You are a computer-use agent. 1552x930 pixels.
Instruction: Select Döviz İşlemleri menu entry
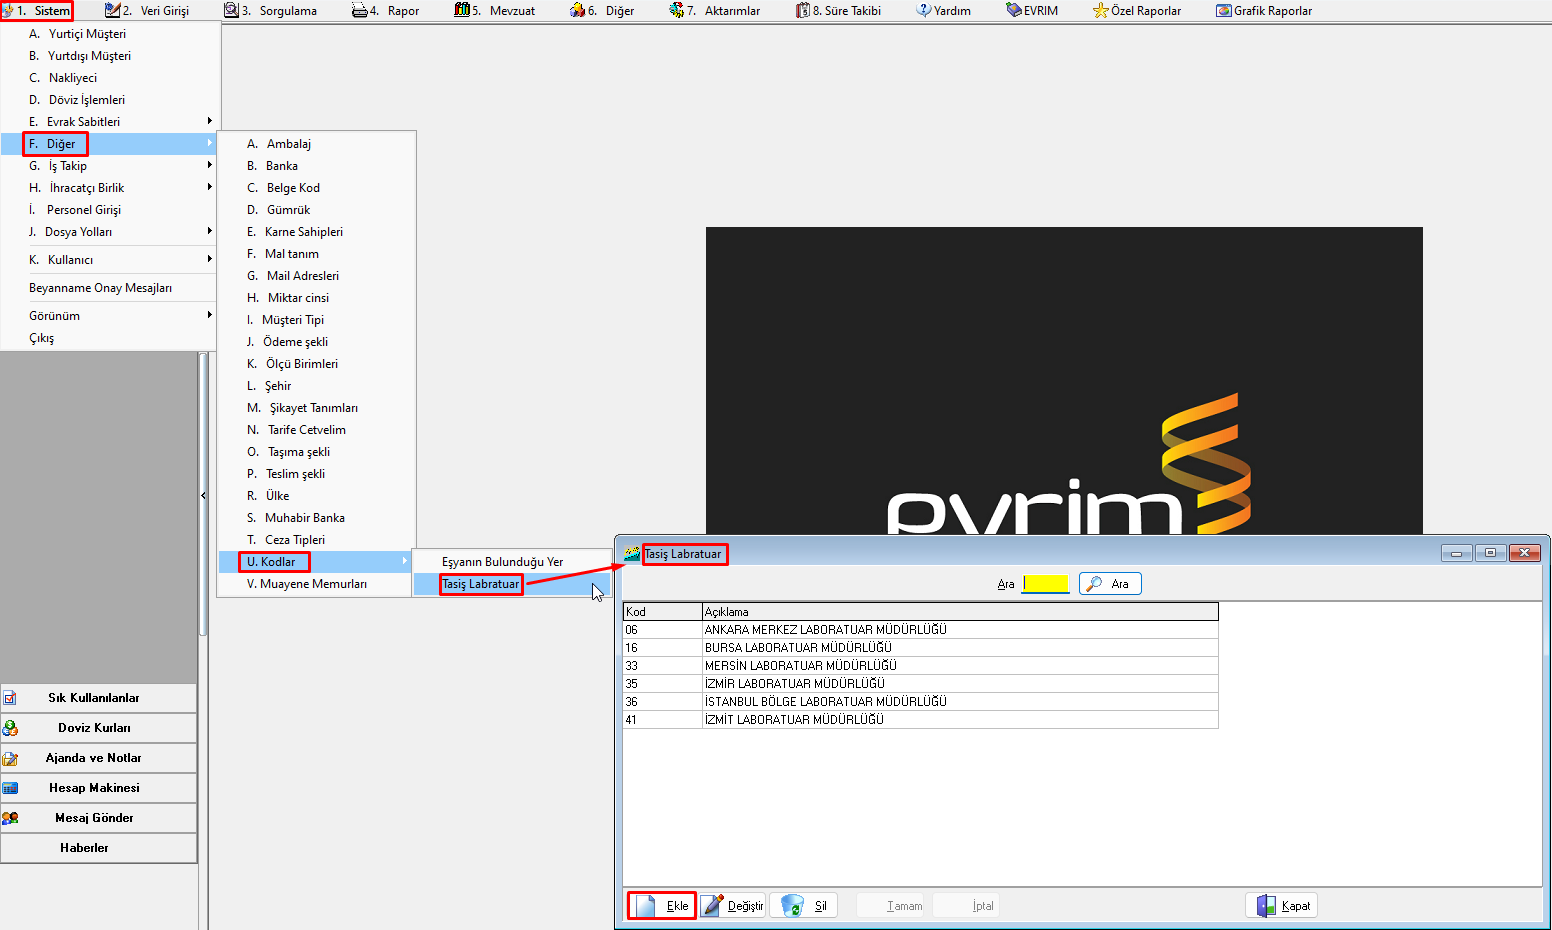[110, 100]
